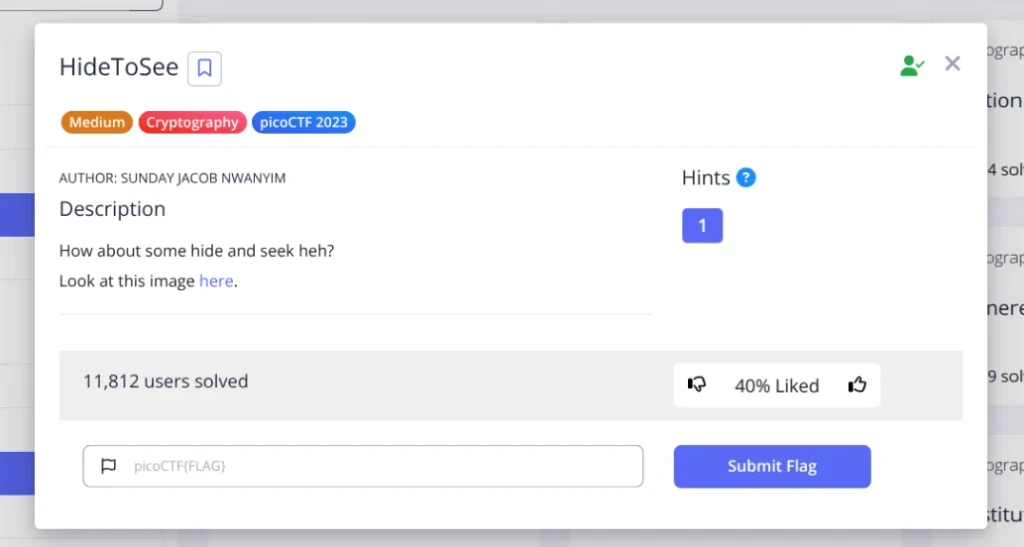Click the Hints heading label

pyautogui.click(x=705, y=178)
